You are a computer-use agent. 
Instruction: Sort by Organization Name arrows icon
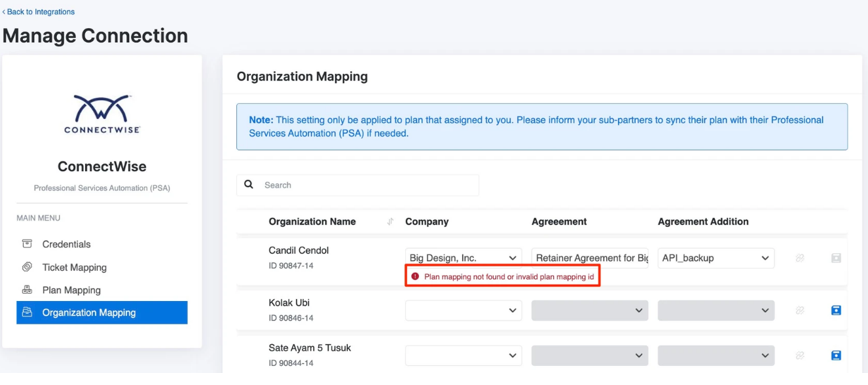[390, 222]
